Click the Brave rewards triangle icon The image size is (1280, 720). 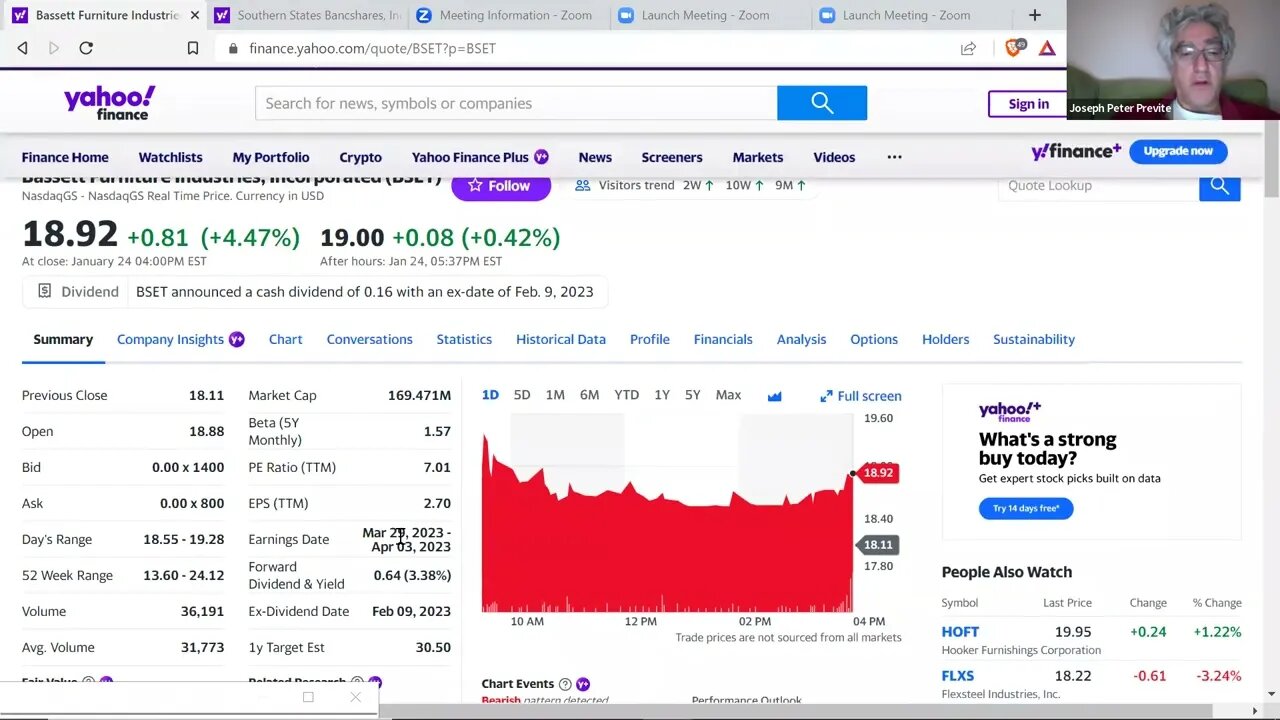tap(1047, 48)
